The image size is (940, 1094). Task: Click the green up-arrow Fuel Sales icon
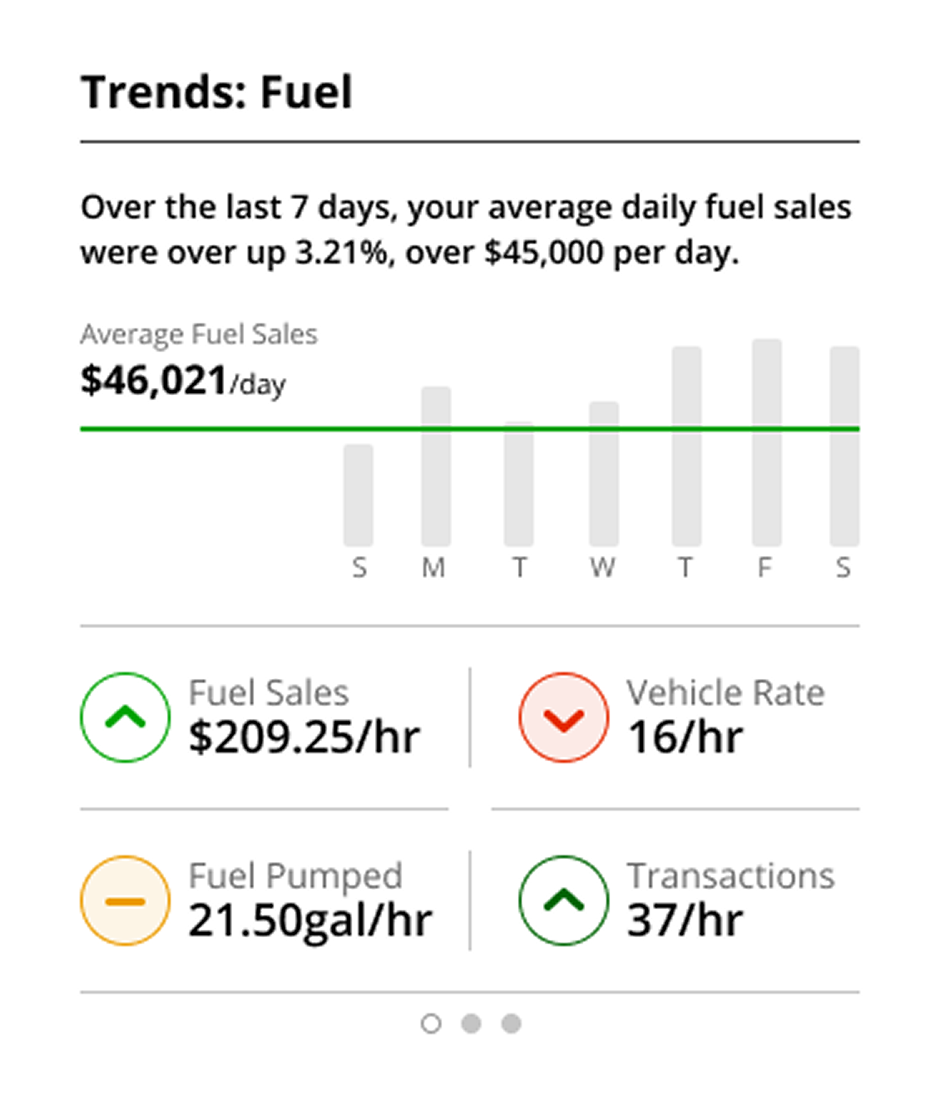[124, 717]
